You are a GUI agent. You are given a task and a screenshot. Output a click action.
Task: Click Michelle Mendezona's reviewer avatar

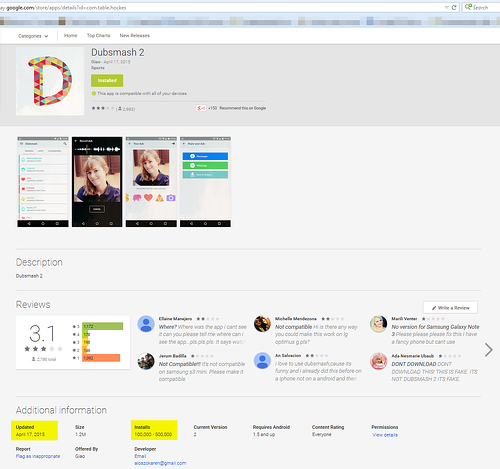(262, 324)
